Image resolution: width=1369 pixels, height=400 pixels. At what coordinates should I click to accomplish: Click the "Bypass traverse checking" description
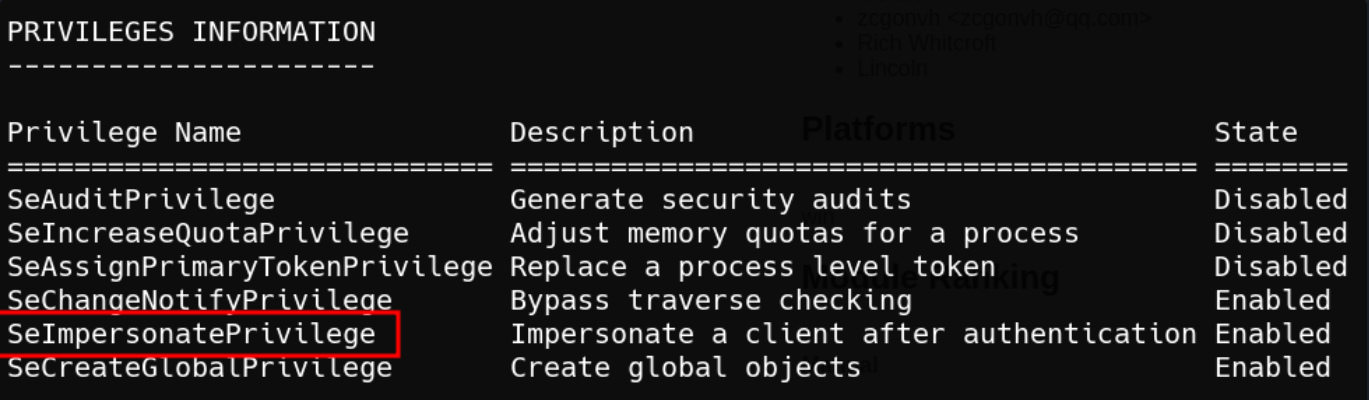710,300
